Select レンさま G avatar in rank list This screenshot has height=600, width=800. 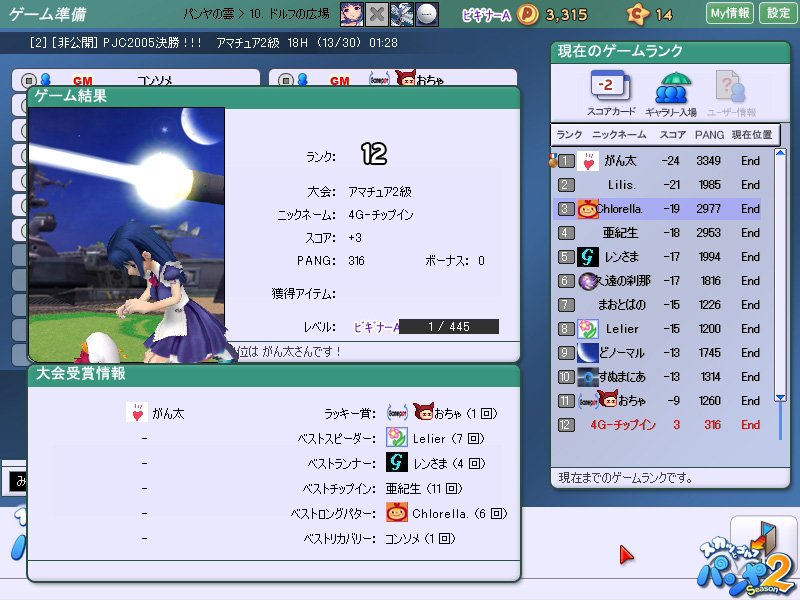click(x=587, y=257)
